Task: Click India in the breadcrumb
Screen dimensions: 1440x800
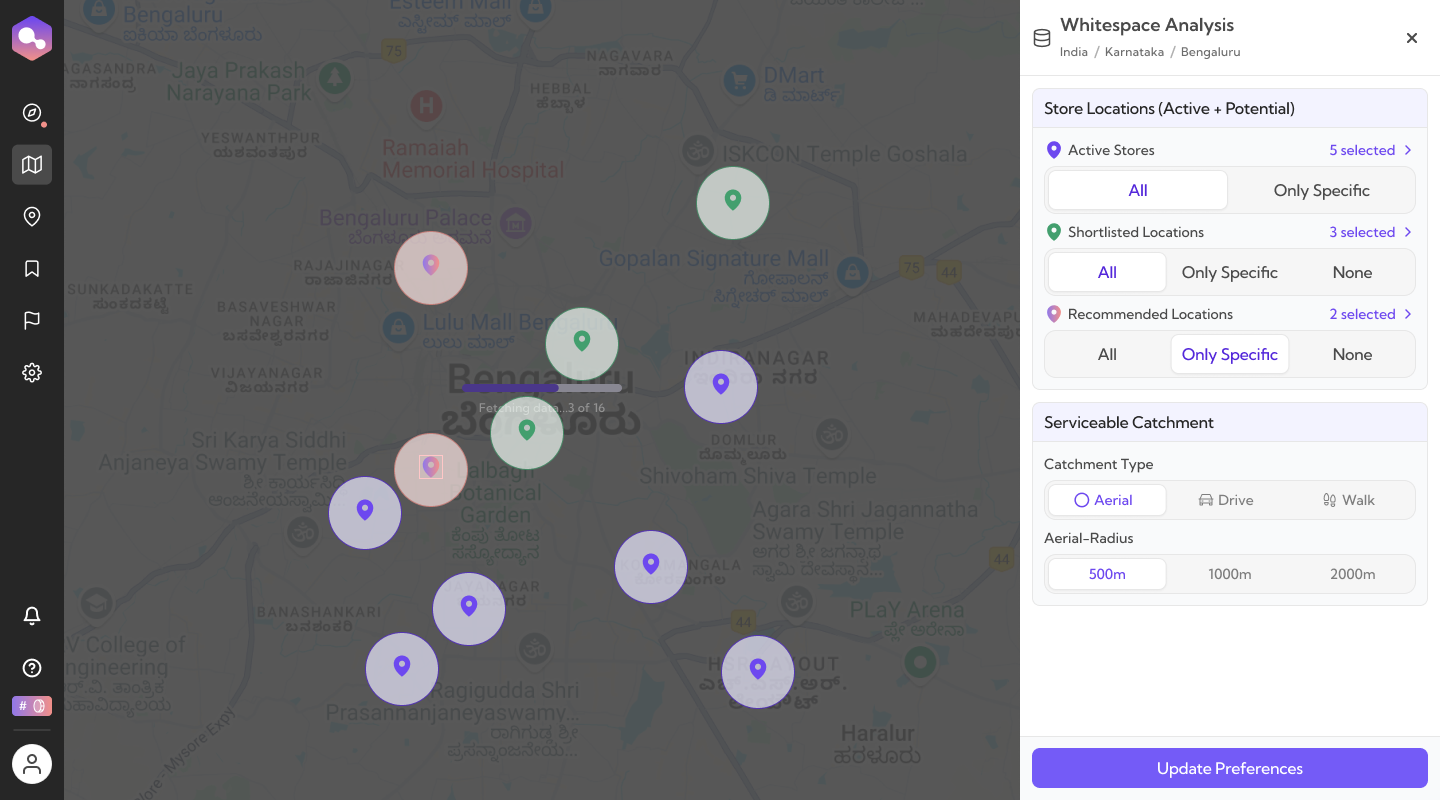Action: pyautogui.click(x=1074, y=52)
